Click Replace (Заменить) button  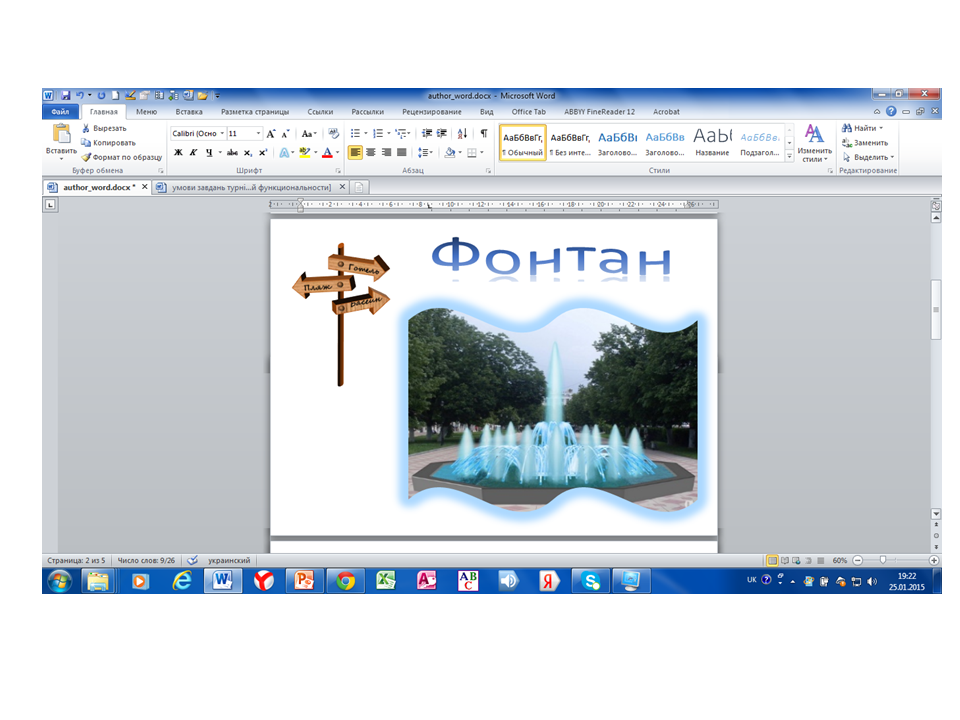864,143
